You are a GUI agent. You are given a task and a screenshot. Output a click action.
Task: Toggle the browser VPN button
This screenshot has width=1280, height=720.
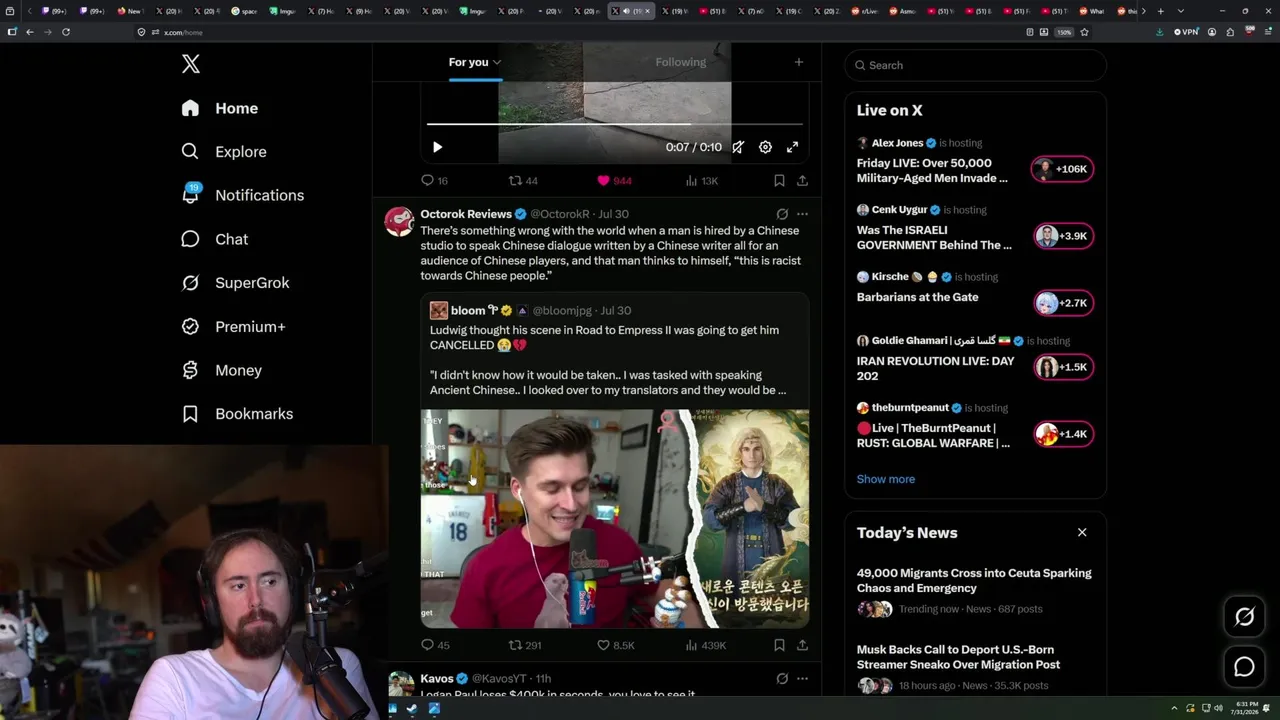point(1186,32)
